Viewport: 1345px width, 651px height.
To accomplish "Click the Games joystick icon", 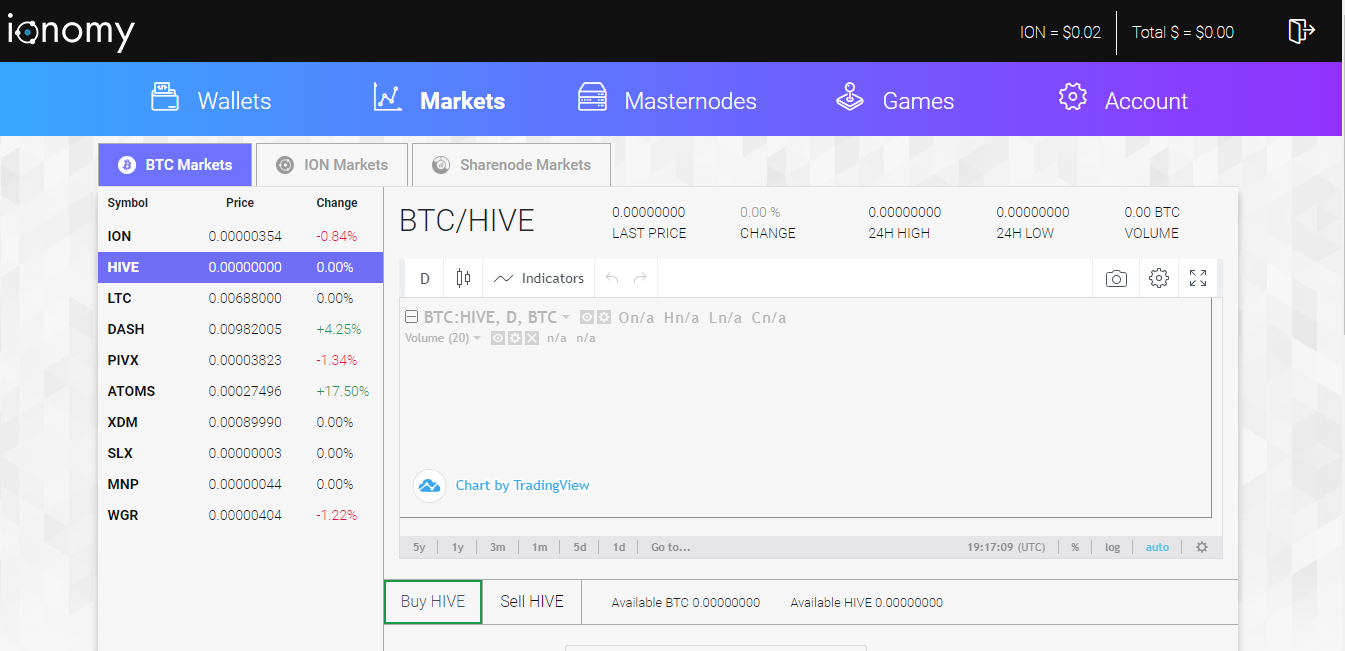I will tap(850, 97).
